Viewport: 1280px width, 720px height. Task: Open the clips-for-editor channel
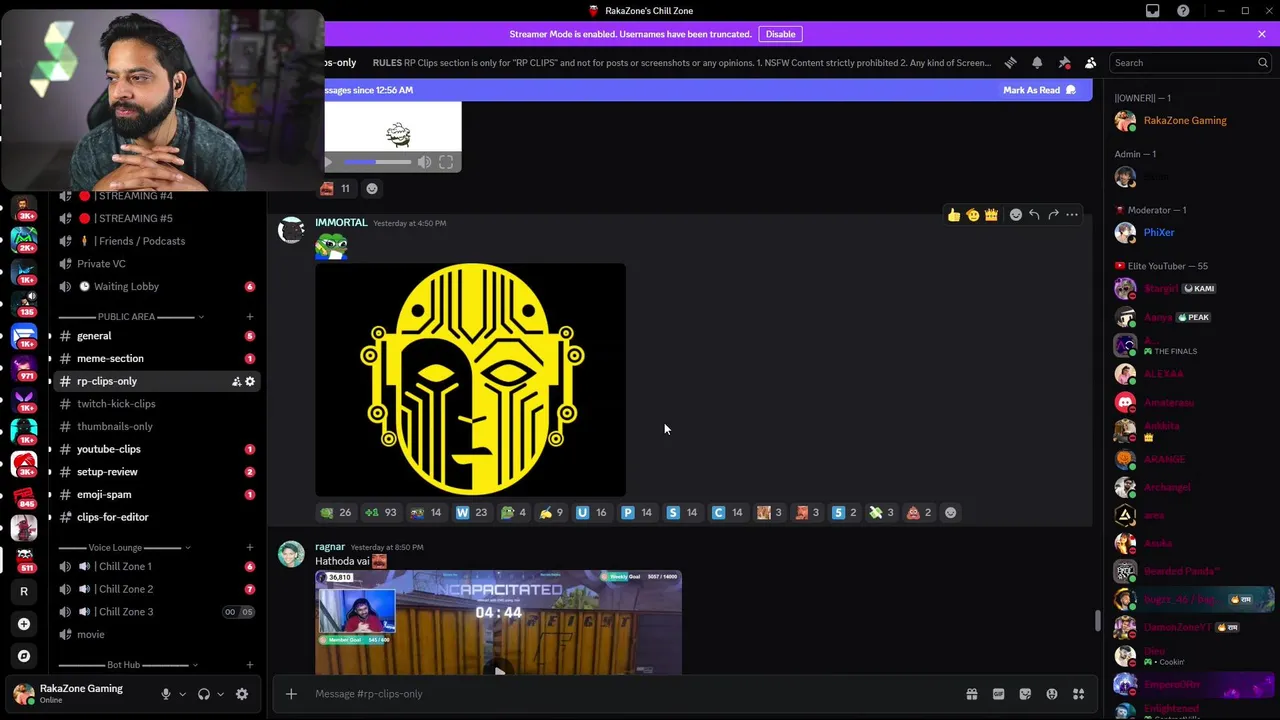tap(157, 517)
